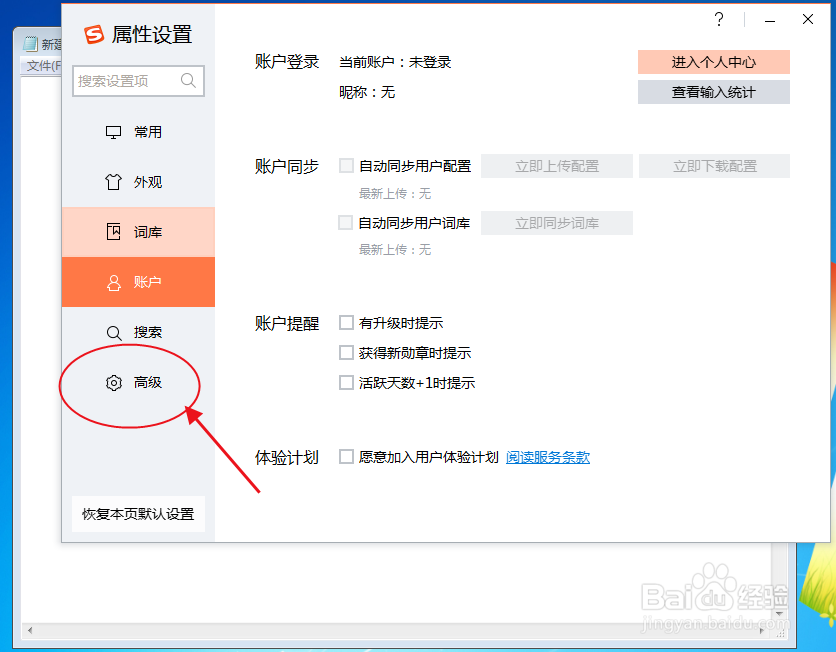Open the 搜索 search settings icon

click(113, 332)
